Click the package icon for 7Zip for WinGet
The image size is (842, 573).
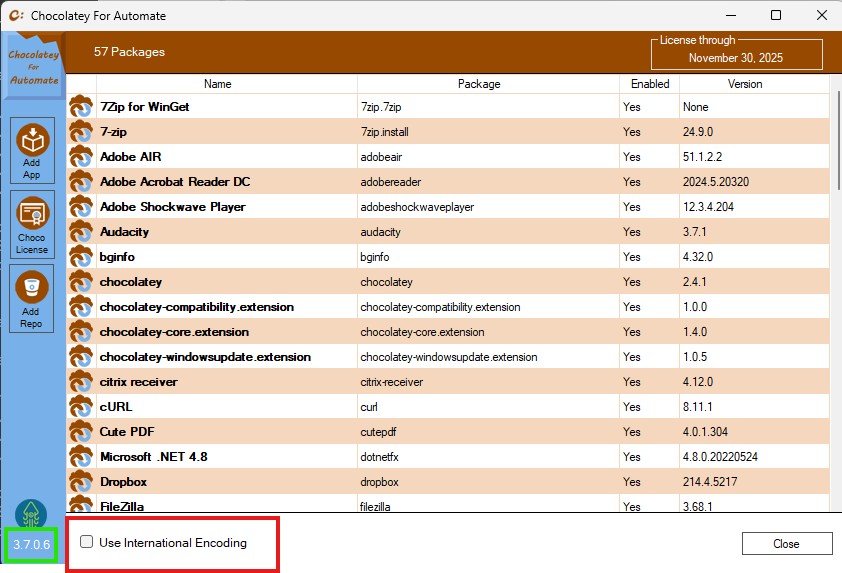point(81,106)
